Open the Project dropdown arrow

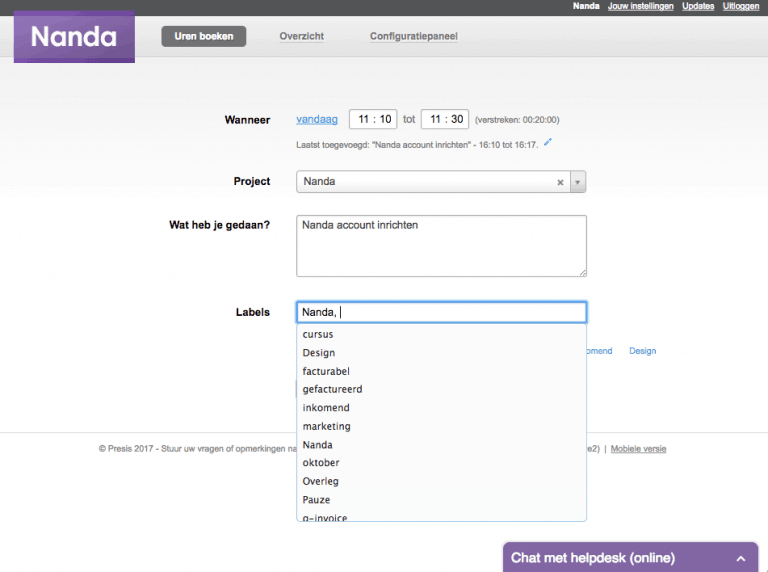(578, 182)
